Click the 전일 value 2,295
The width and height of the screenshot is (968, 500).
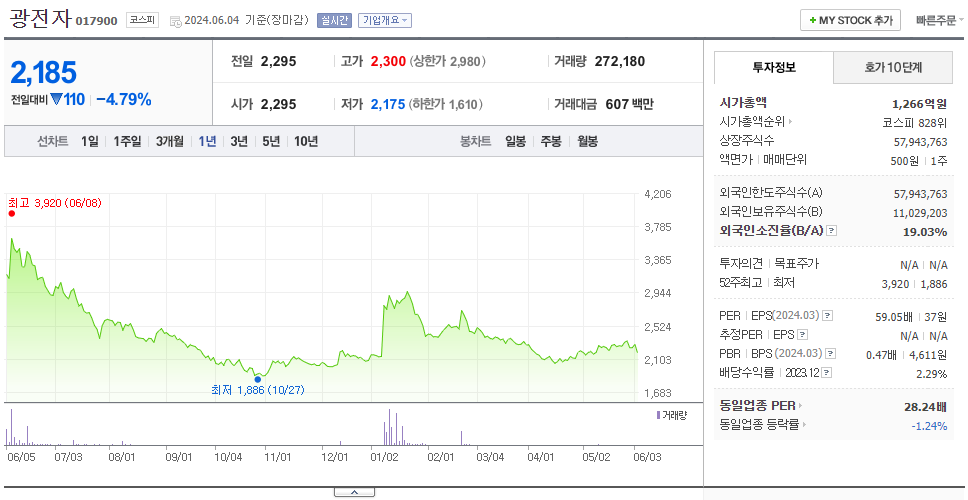coord(278,61)
